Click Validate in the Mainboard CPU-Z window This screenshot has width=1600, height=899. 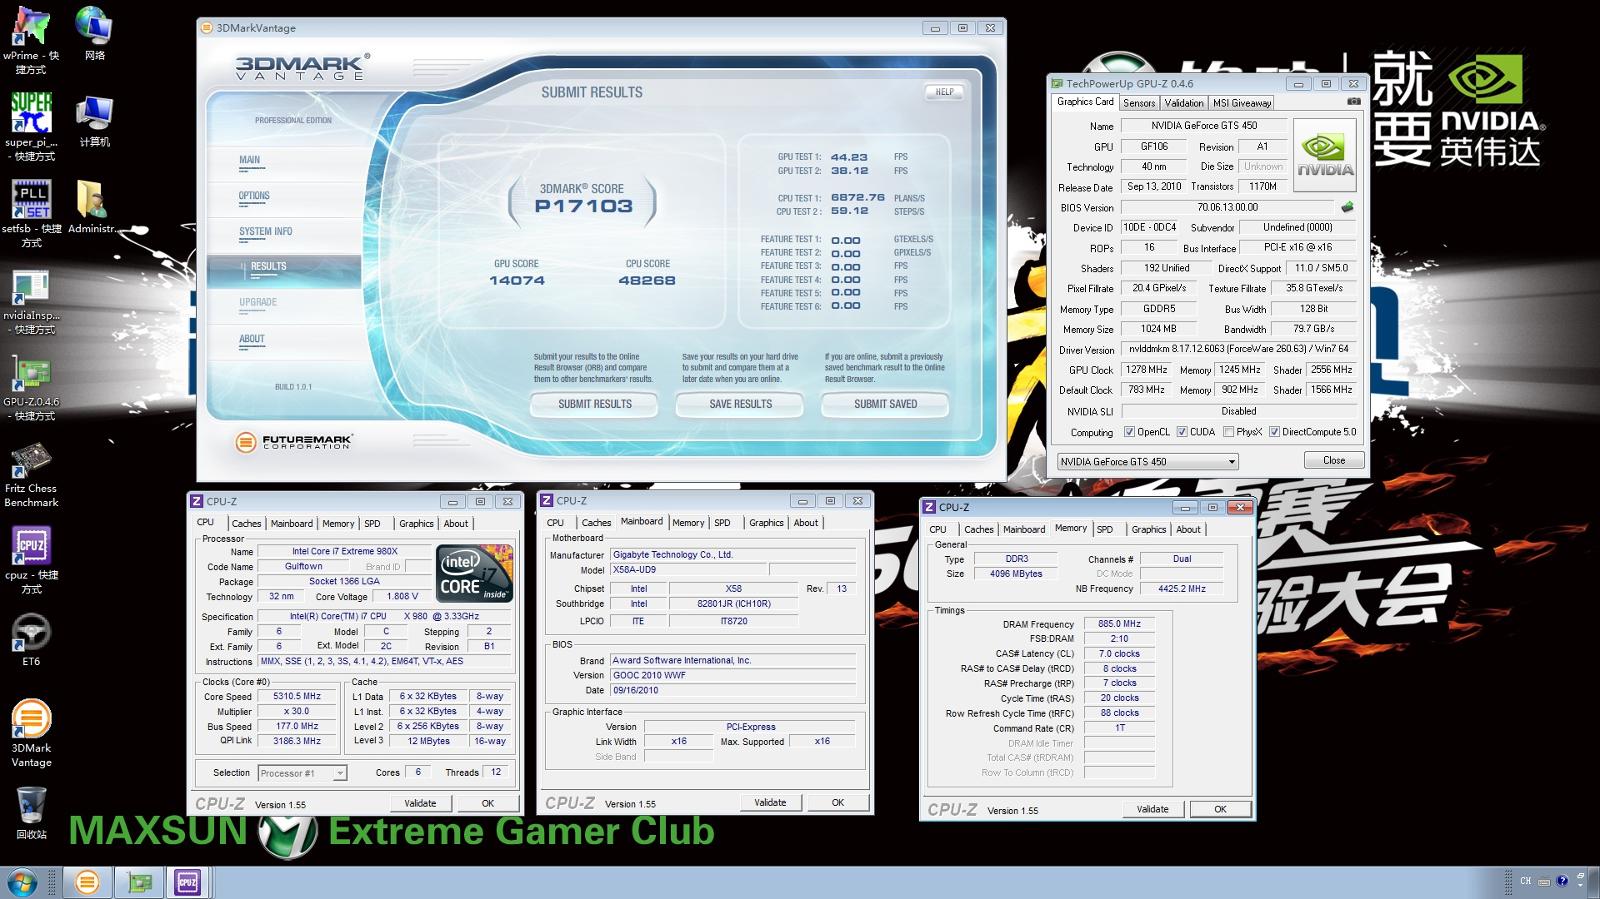(770, 802)
